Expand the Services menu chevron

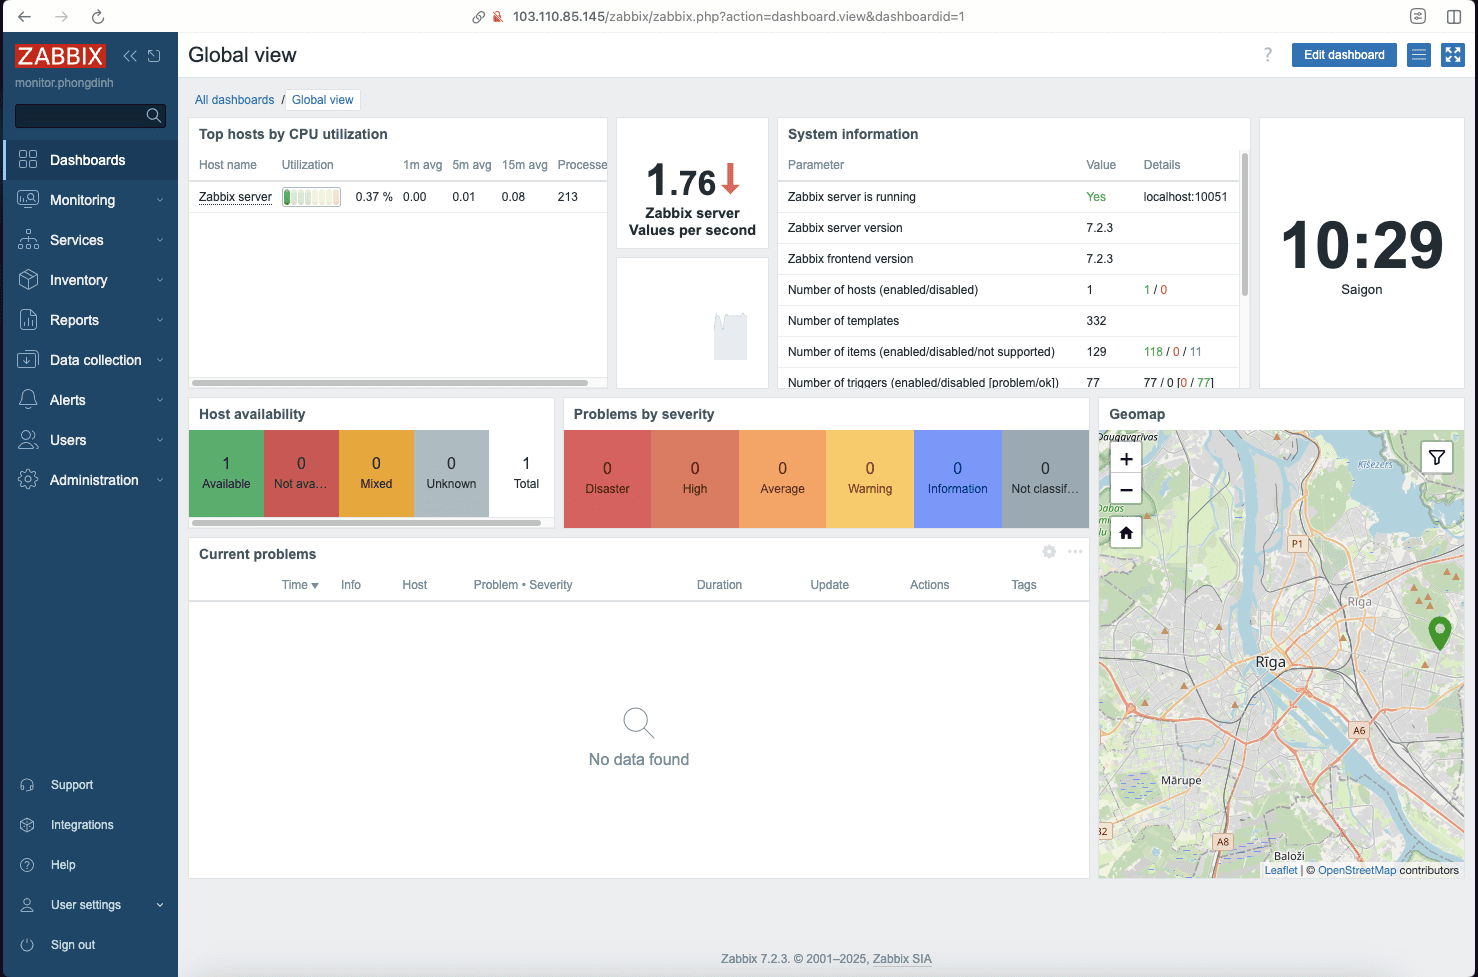point(160,240)
